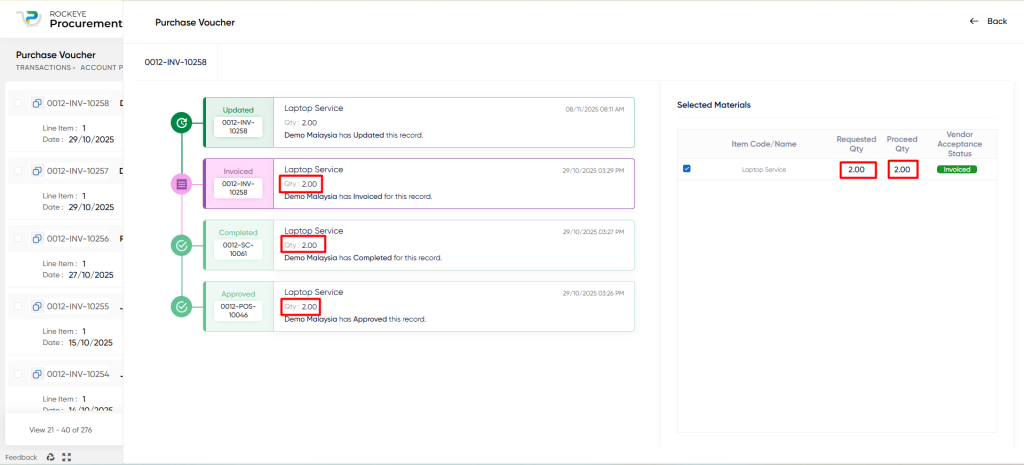Viewport: 1024px width, 465px height.
Task: Click the green Invoiced status badge
Action: pyautogui.click(x=956, y=170)
